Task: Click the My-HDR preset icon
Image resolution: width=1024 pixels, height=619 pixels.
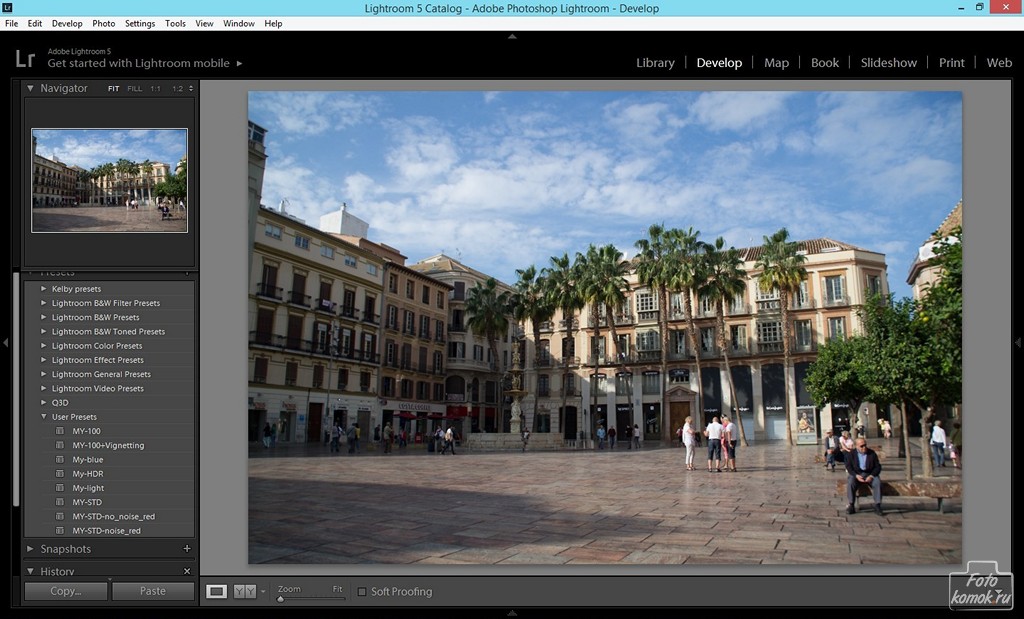Action: click(60, 473)
